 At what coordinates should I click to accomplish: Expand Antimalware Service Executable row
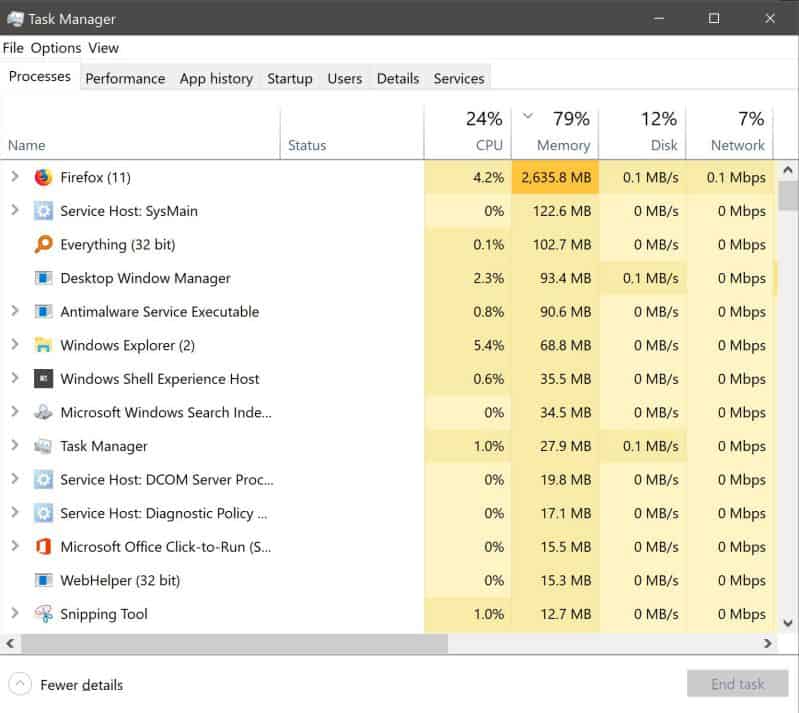(x=15, y=311)
